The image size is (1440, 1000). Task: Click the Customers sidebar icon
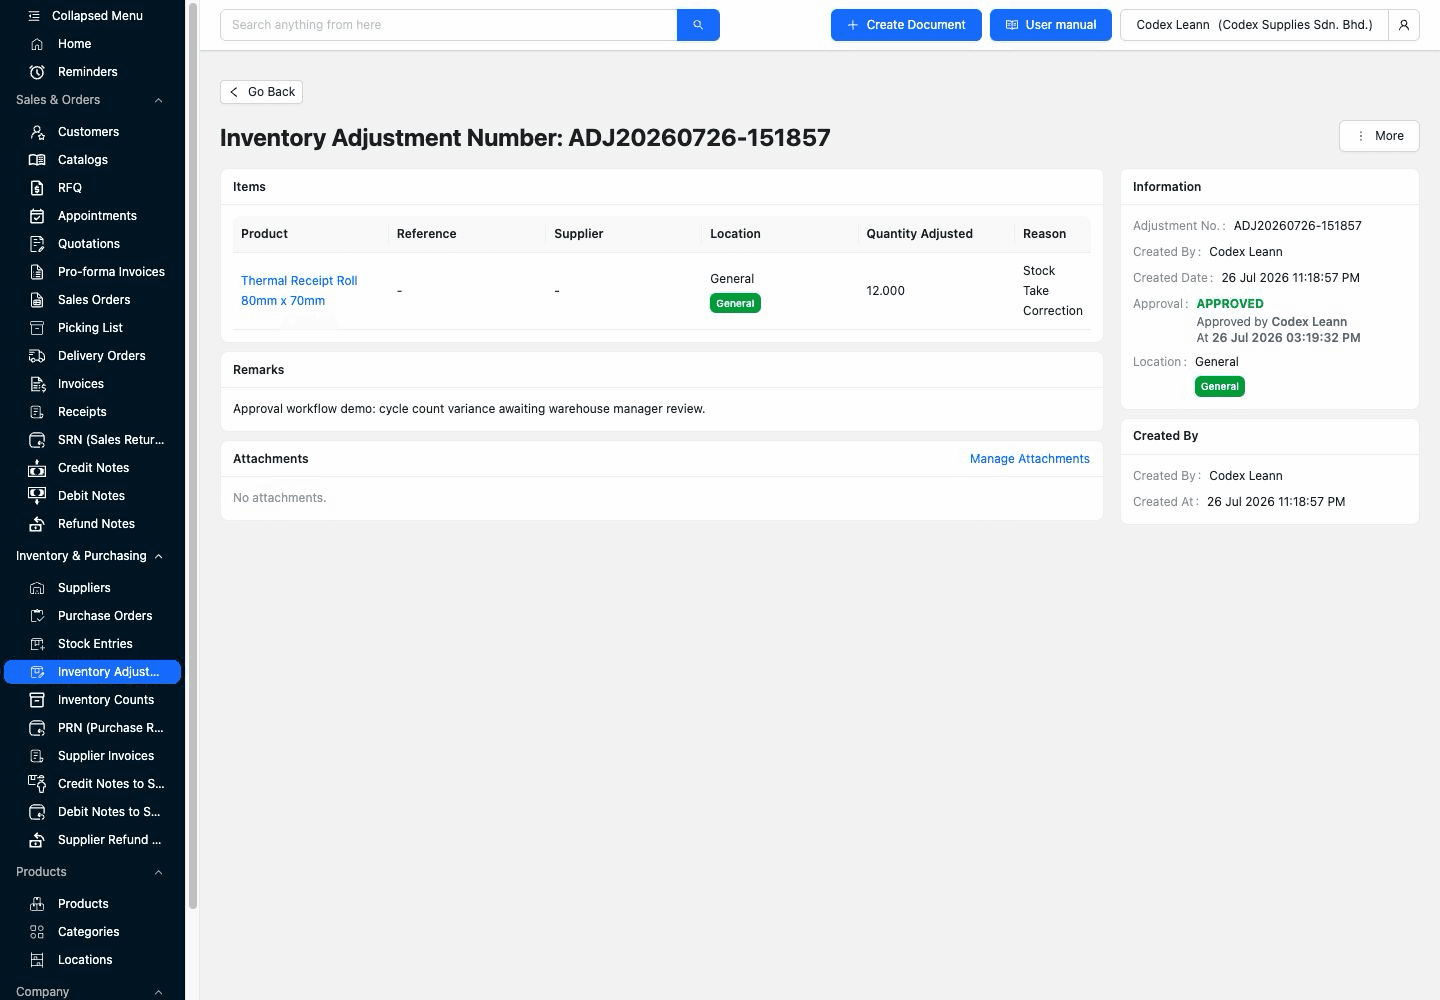37,132
